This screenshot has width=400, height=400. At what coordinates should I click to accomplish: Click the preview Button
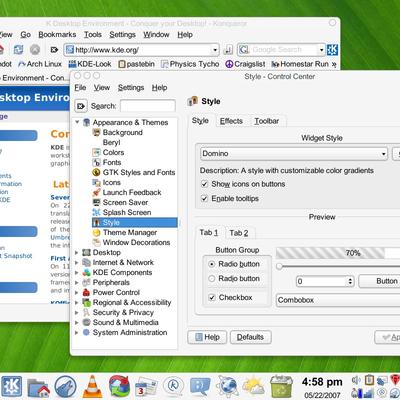pyautogui.click(x=380, y=281)
